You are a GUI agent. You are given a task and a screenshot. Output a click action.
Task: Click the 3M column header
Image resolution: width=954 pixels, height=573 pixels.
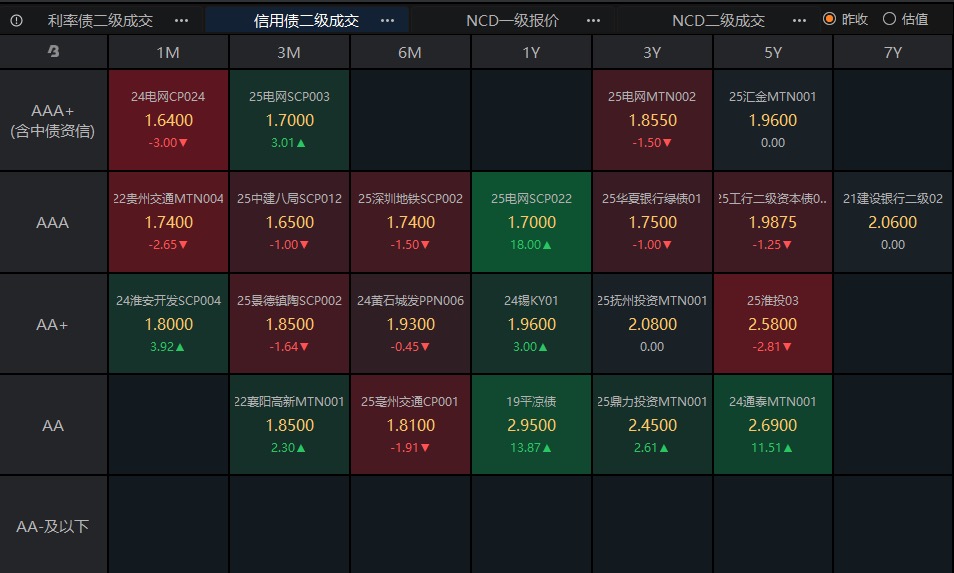coord(290,52)
